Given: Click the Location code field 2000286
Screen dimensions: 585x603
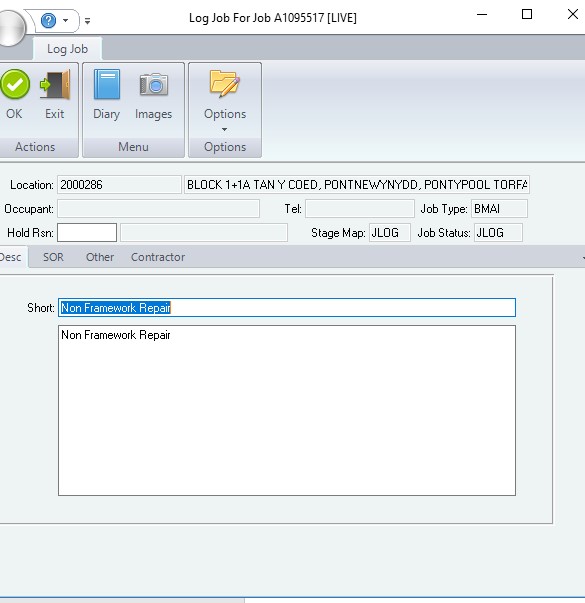Looking at the screenshot, I should pos(119,185).
